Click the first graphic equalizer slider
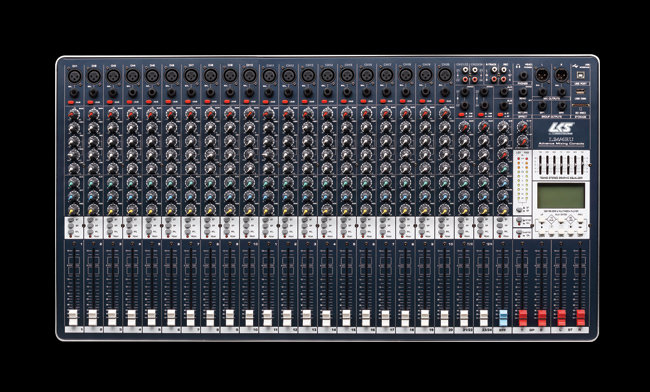This screenshot has width=650, height=392. [x=540, y=165]
